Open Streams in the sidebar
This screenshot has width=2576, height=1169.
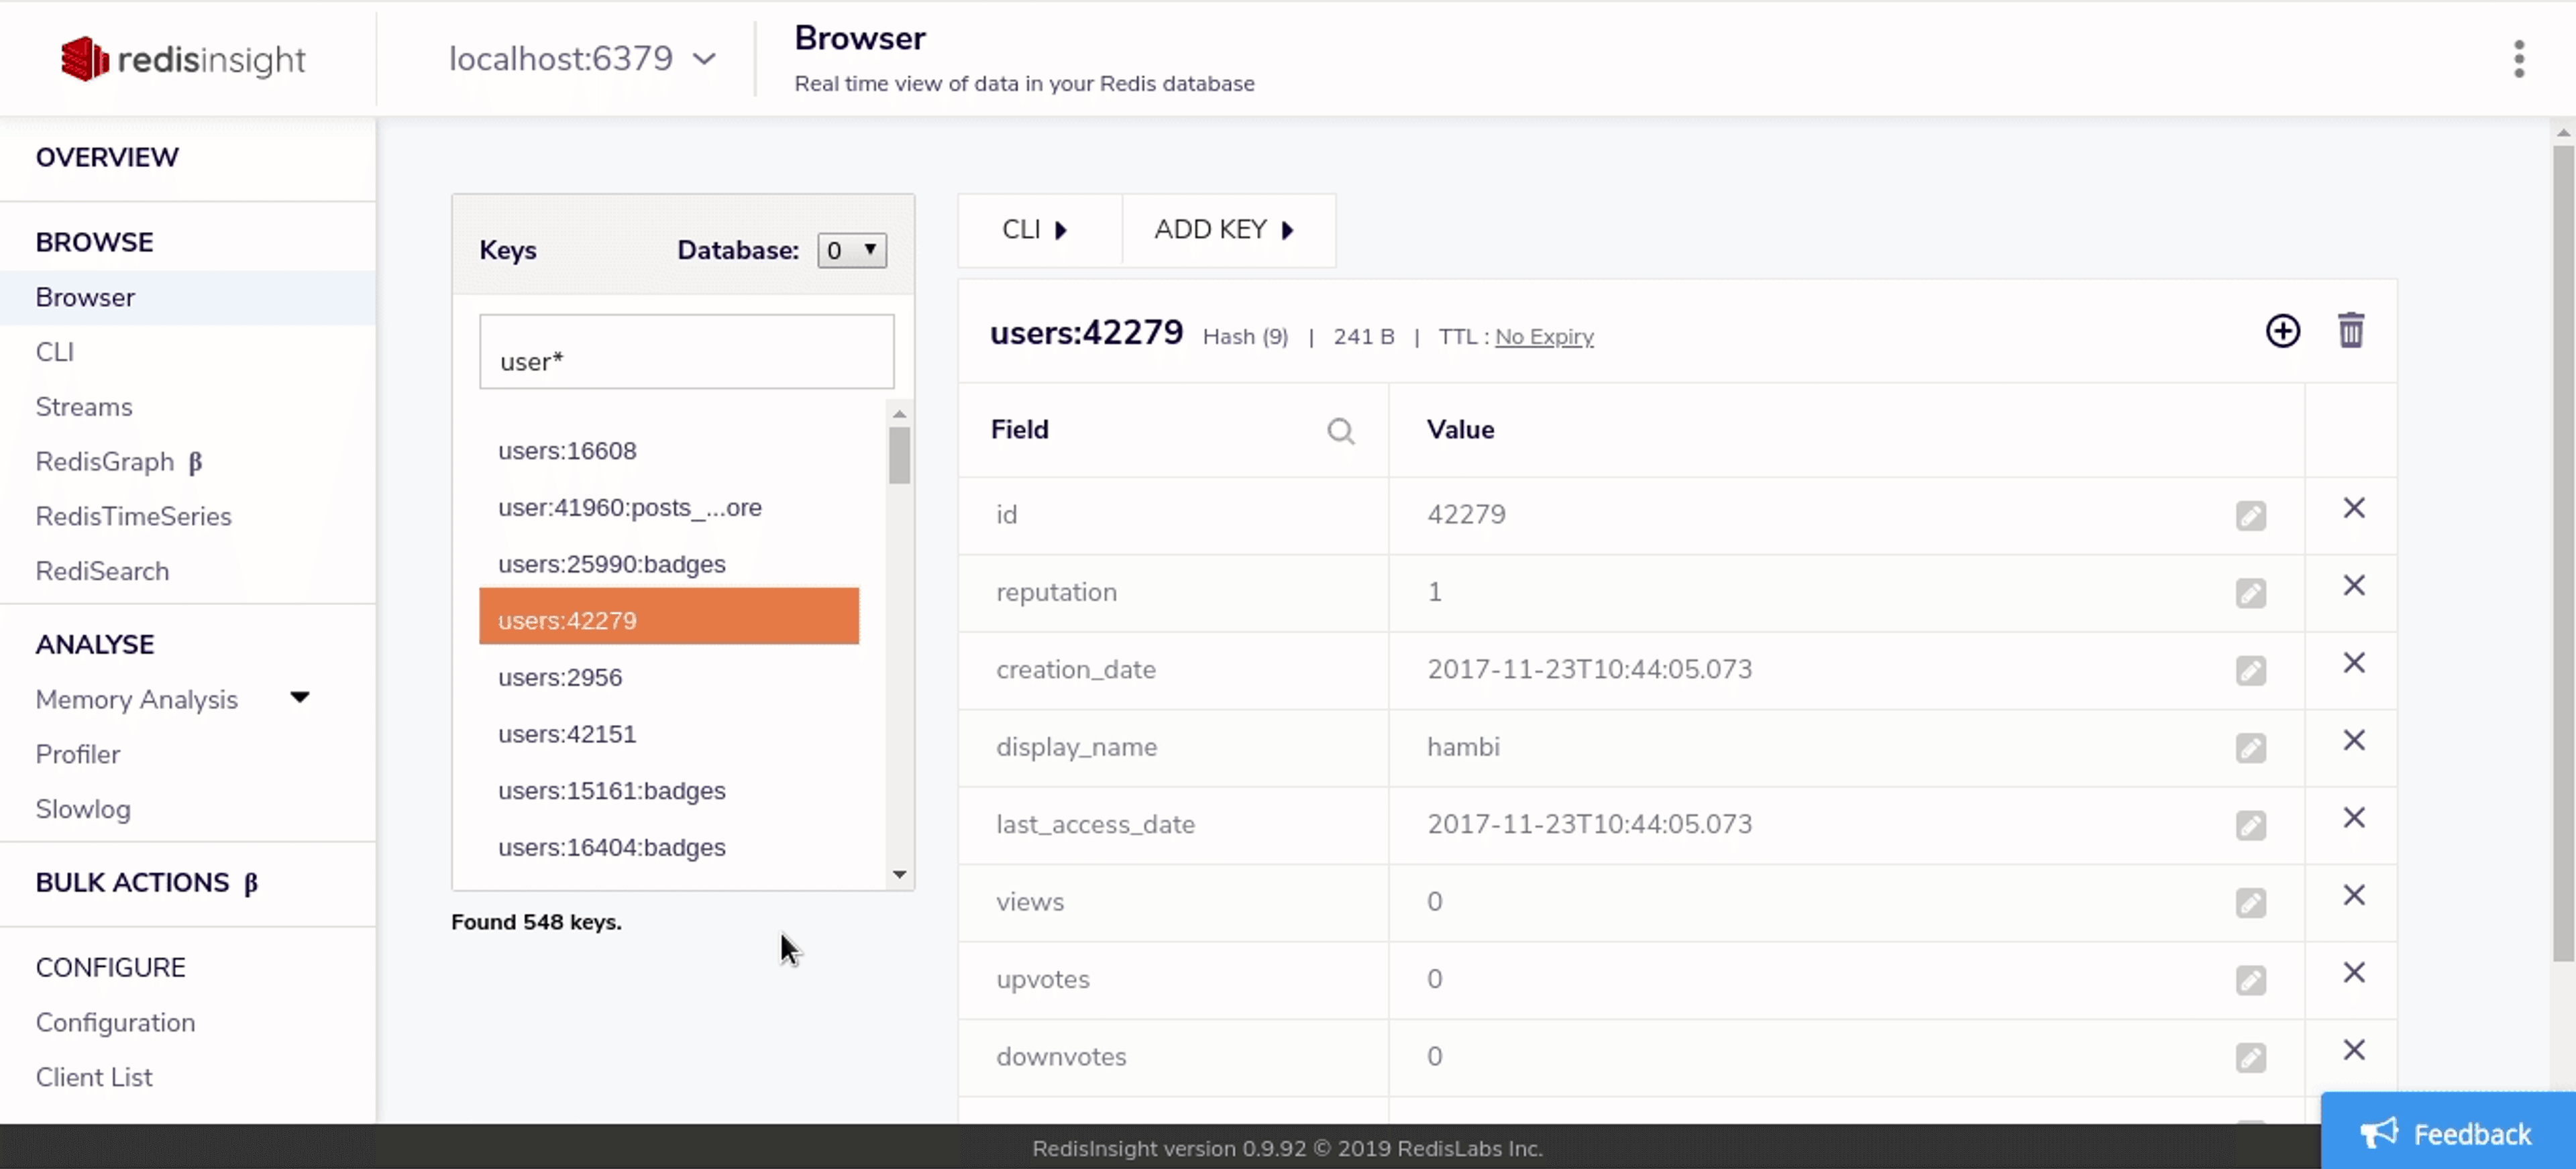(84, 407)
